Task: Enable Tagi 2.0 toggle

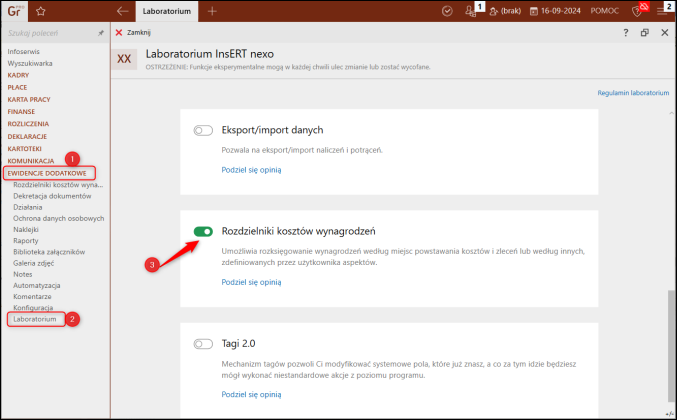Action: 203,344
